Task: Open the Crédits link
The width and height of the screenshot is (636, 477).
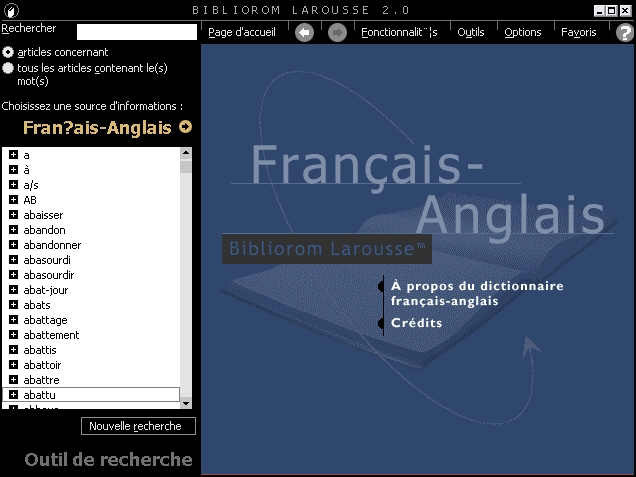Action: click(417, 323)
